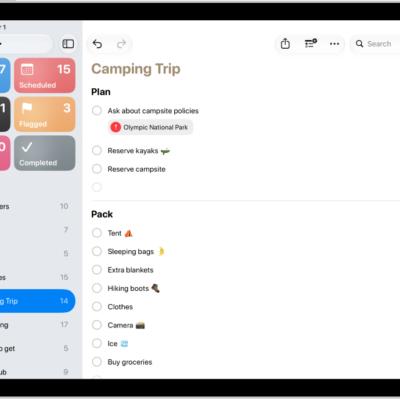Viewport: 400px width, 400px height.
Task: Mark Hiking boots as done
Action: click(x=97, y=288)
